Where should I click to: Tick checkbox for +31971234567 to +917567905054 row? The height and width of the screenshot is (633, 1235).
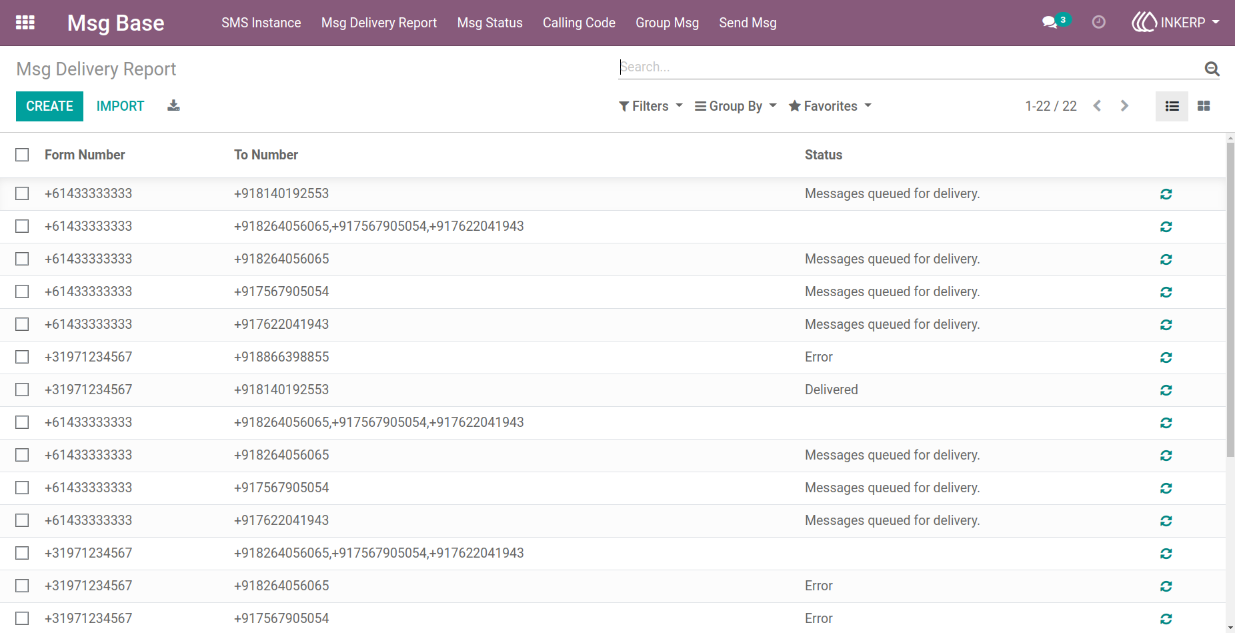pos(22,619)
